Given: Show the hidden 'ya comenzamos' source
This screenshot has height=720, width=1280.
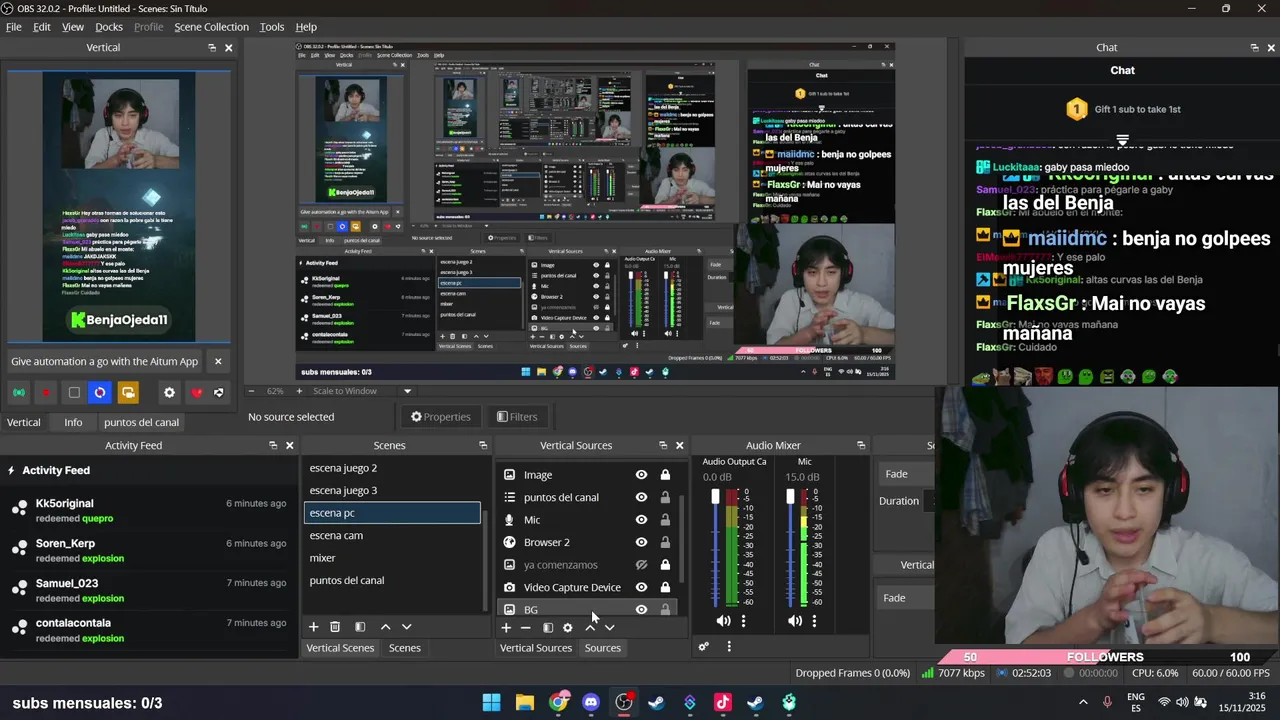Looking at the screenshot, I should pyautogui.click(x=641, y=565).
